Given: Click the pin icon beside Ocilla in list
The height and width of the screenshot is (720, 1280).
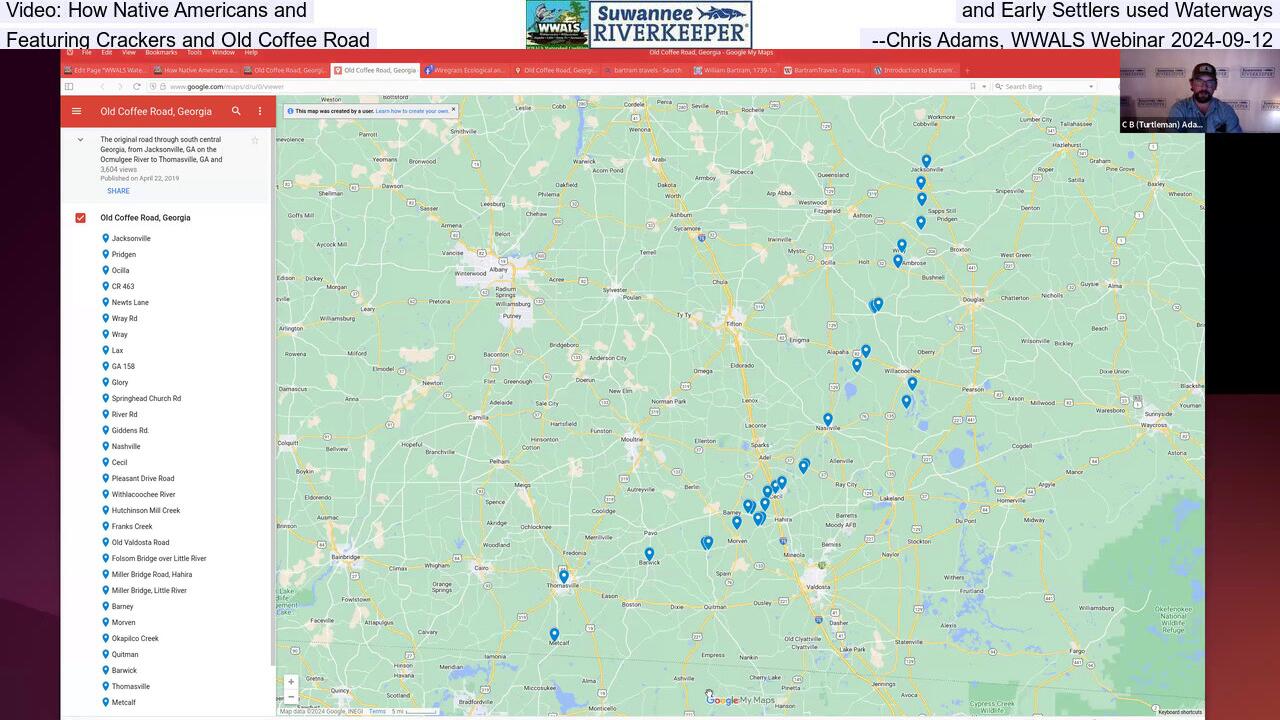Looking at the screenshot, I should pyautogui.click(x=105, y=270).
